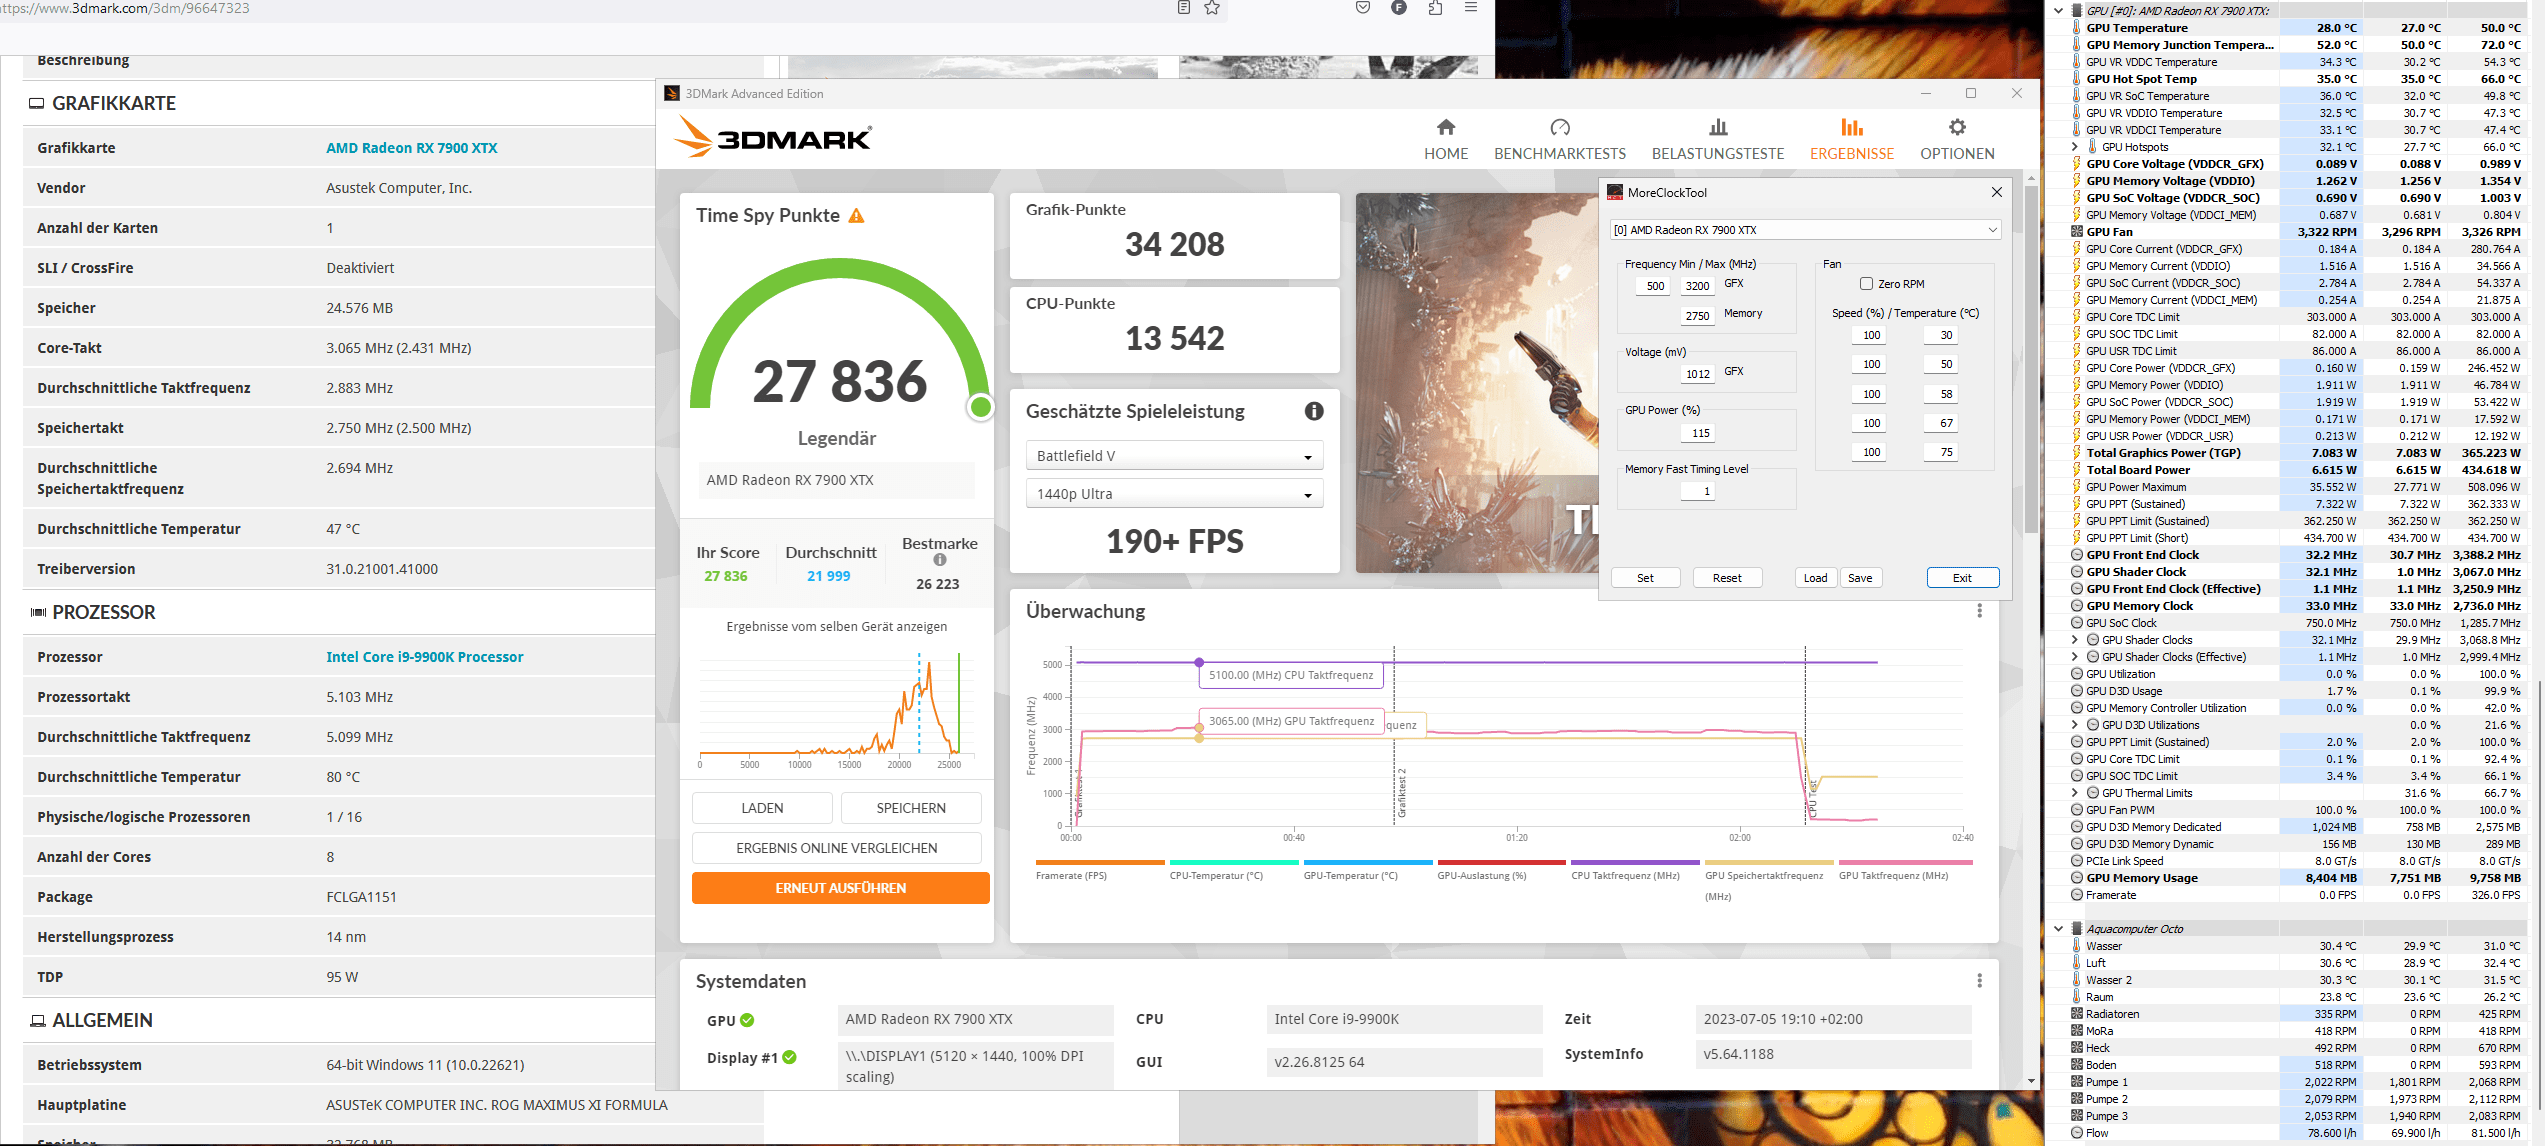Bookmark this page with the star icon
The width and height of the screenshot is (2545, 1146).
tap(1212, 8)
